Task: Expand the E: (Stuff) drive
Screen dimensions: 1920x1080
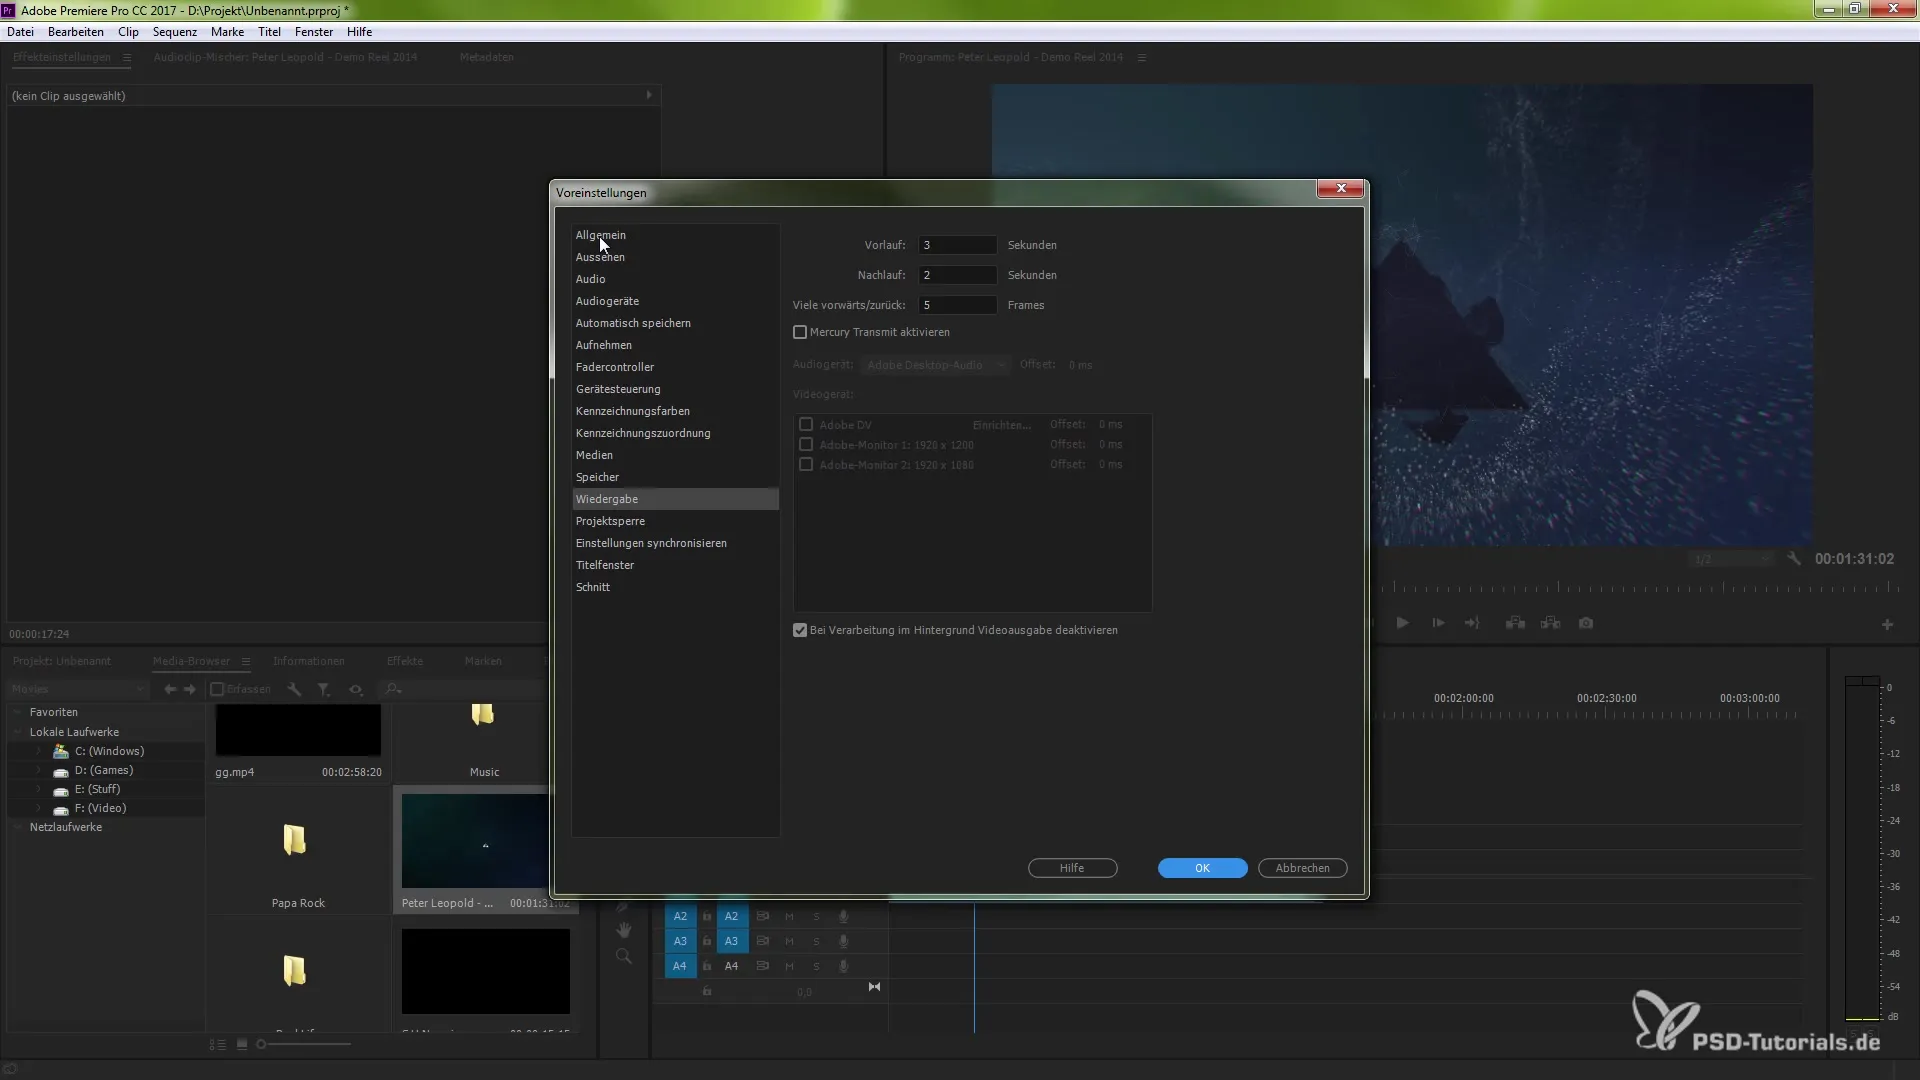Action: pos(38,789)
